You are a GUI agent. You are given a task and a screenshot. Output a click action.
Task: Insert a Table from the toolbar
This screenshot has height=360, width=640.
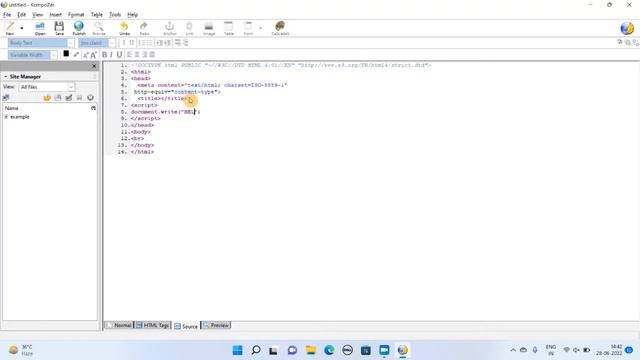click(229, 28)
